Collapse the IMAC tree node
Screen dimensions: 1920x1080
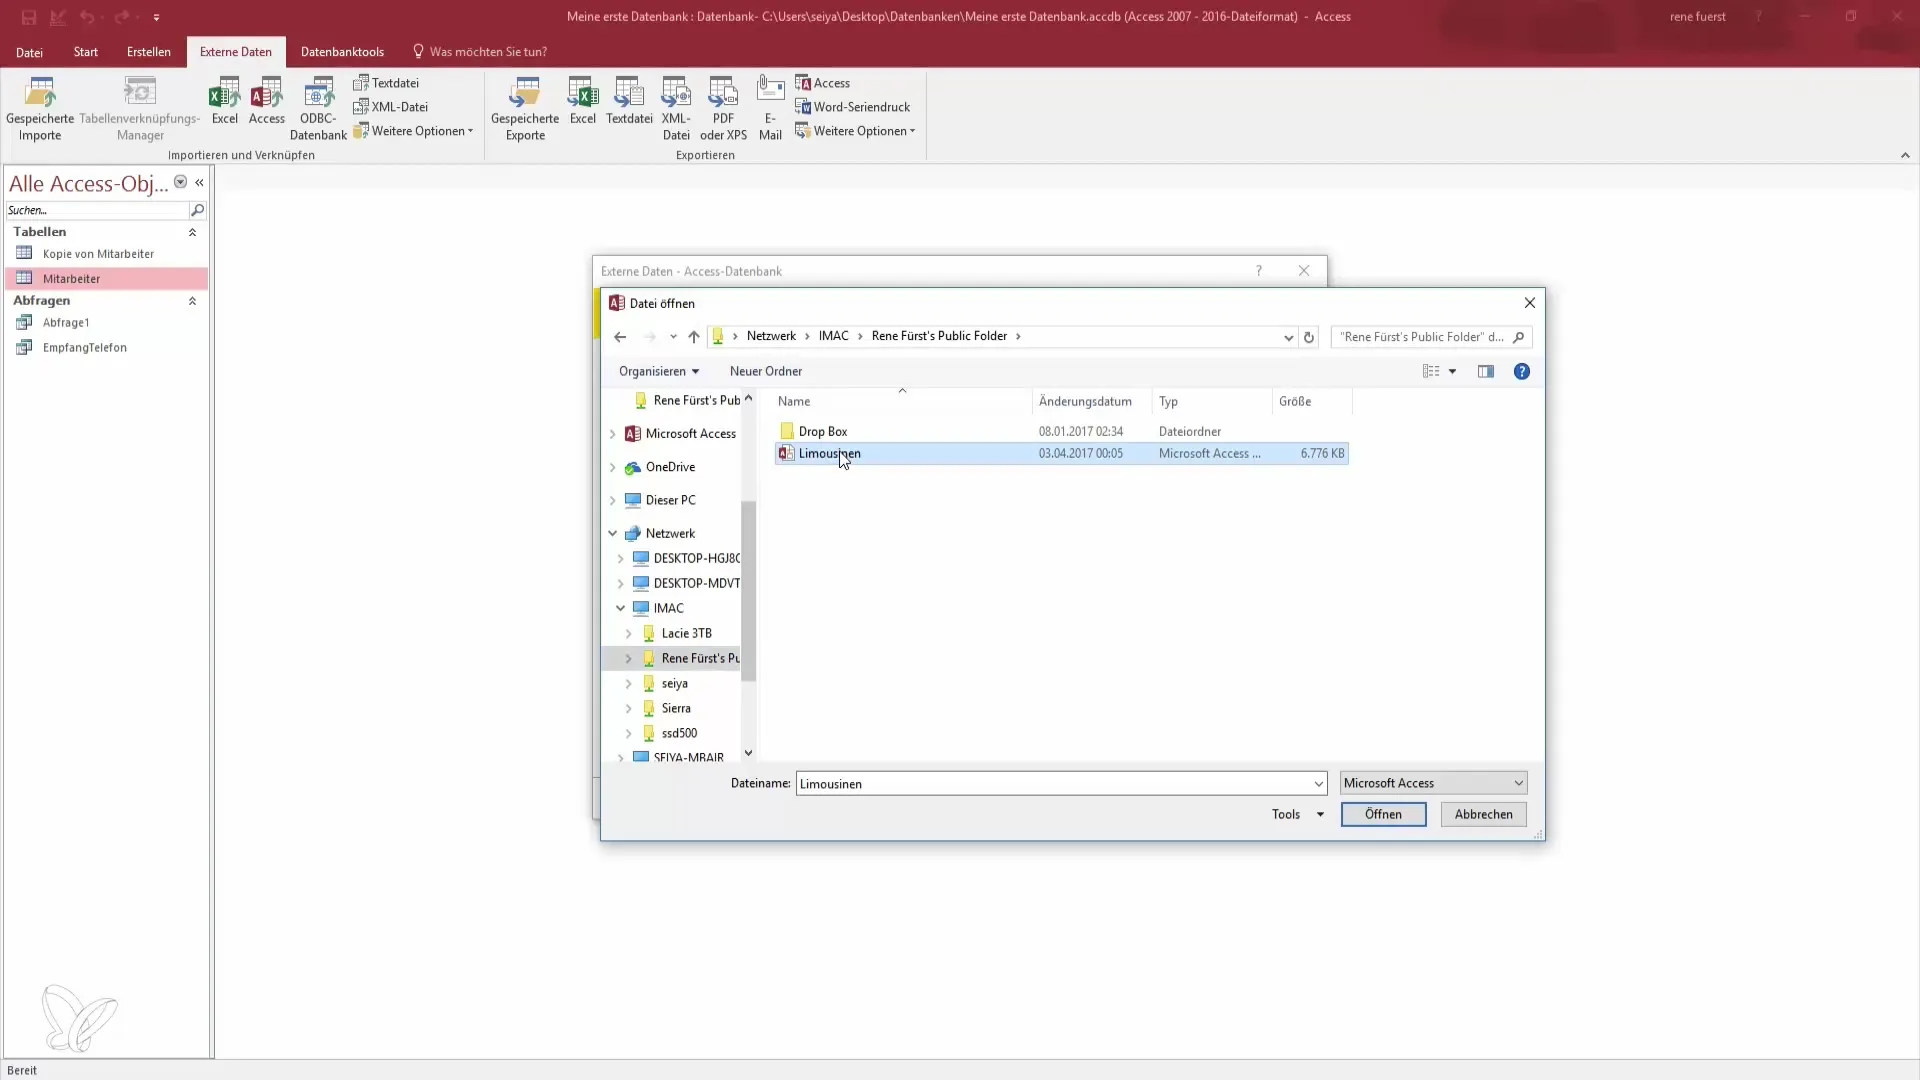pos(620,608)
